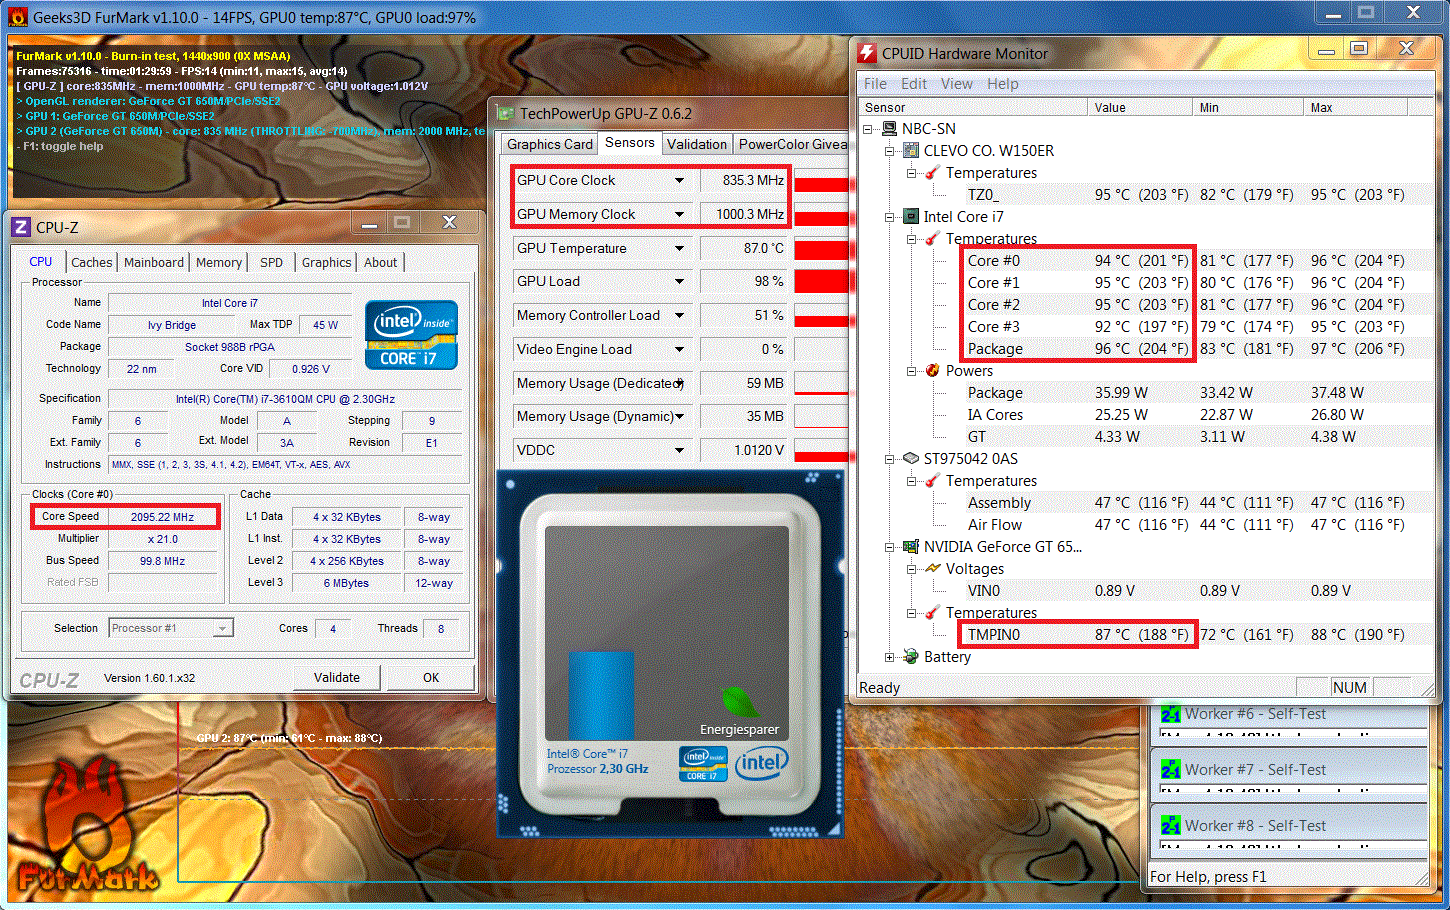Click the Worker #6 Self-Test window icon
This screenshot has height=910, width=1450.
[1171, 714]
